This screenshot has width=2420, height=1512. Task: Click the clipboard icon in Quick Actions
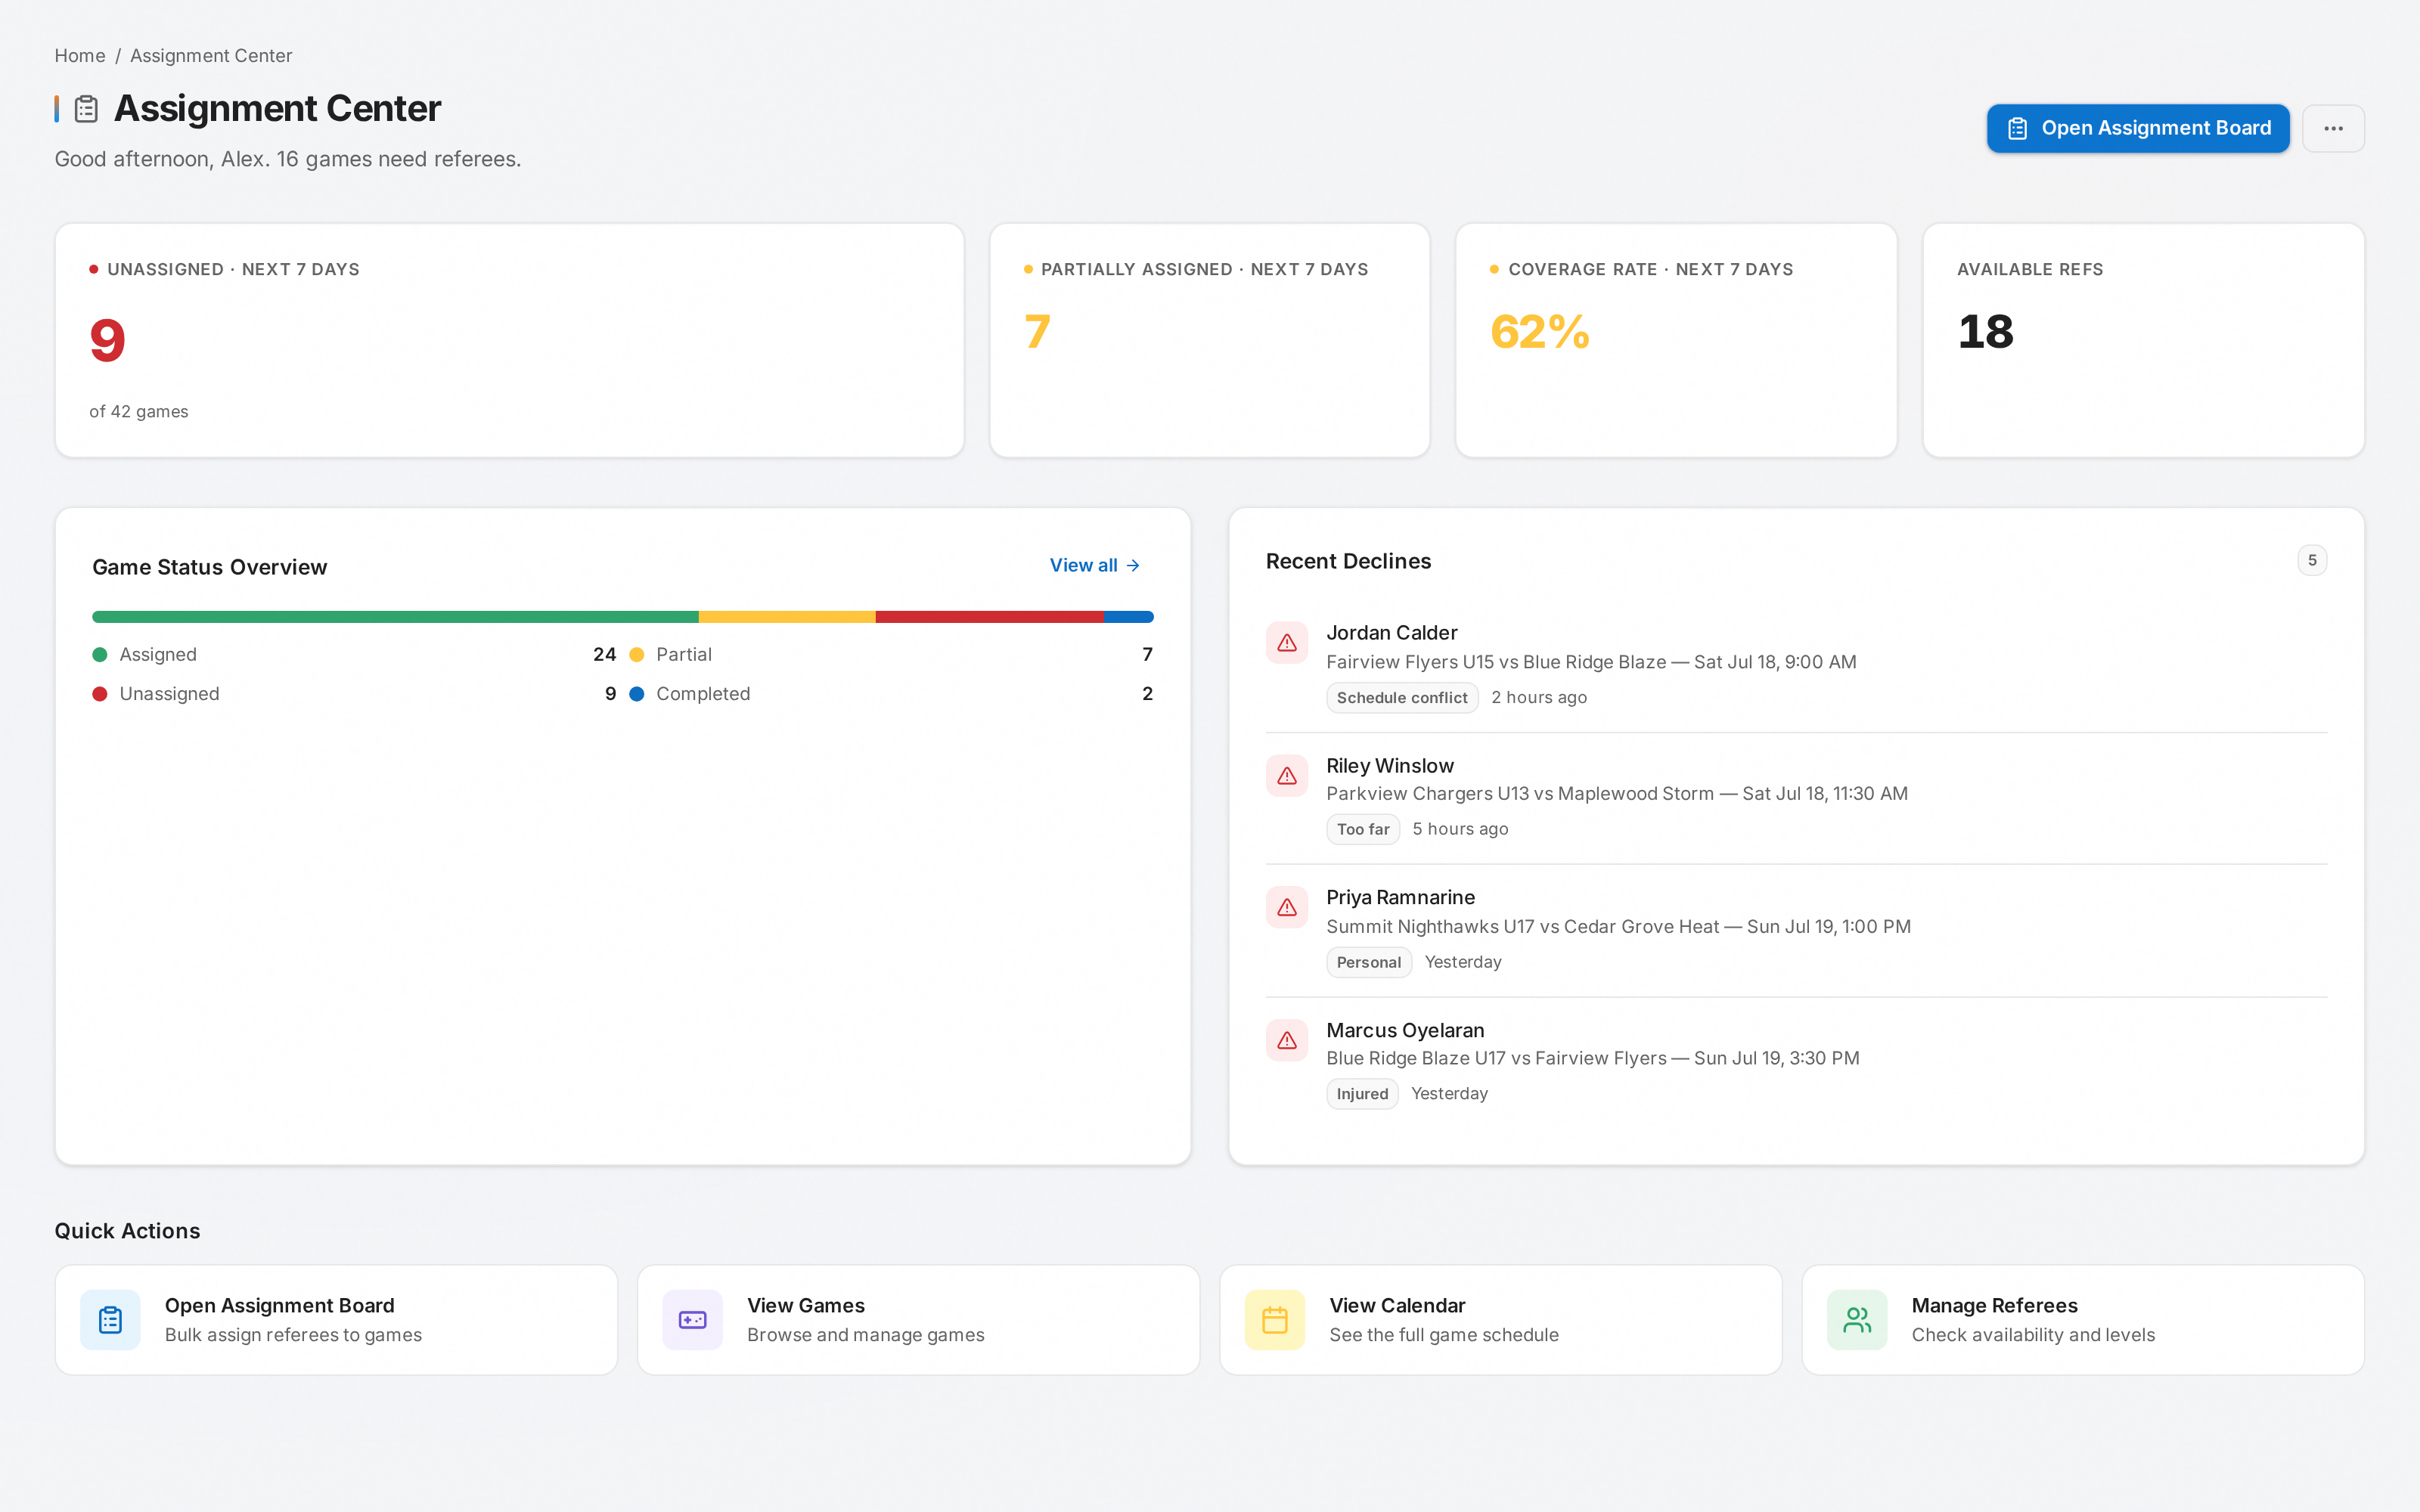point(110,1320)
